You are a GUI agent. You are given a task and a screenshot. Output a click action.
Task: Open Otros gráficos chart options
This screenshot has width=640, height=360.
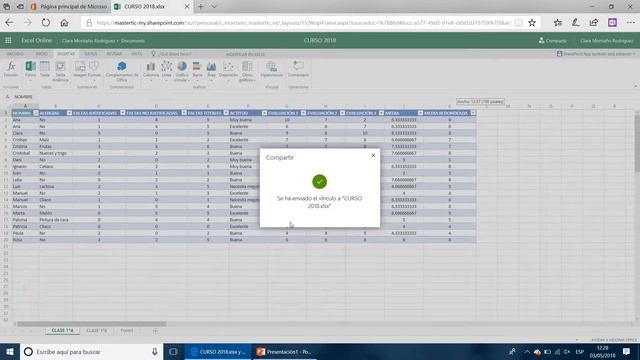pyautogui.click(x=247, y=71)
